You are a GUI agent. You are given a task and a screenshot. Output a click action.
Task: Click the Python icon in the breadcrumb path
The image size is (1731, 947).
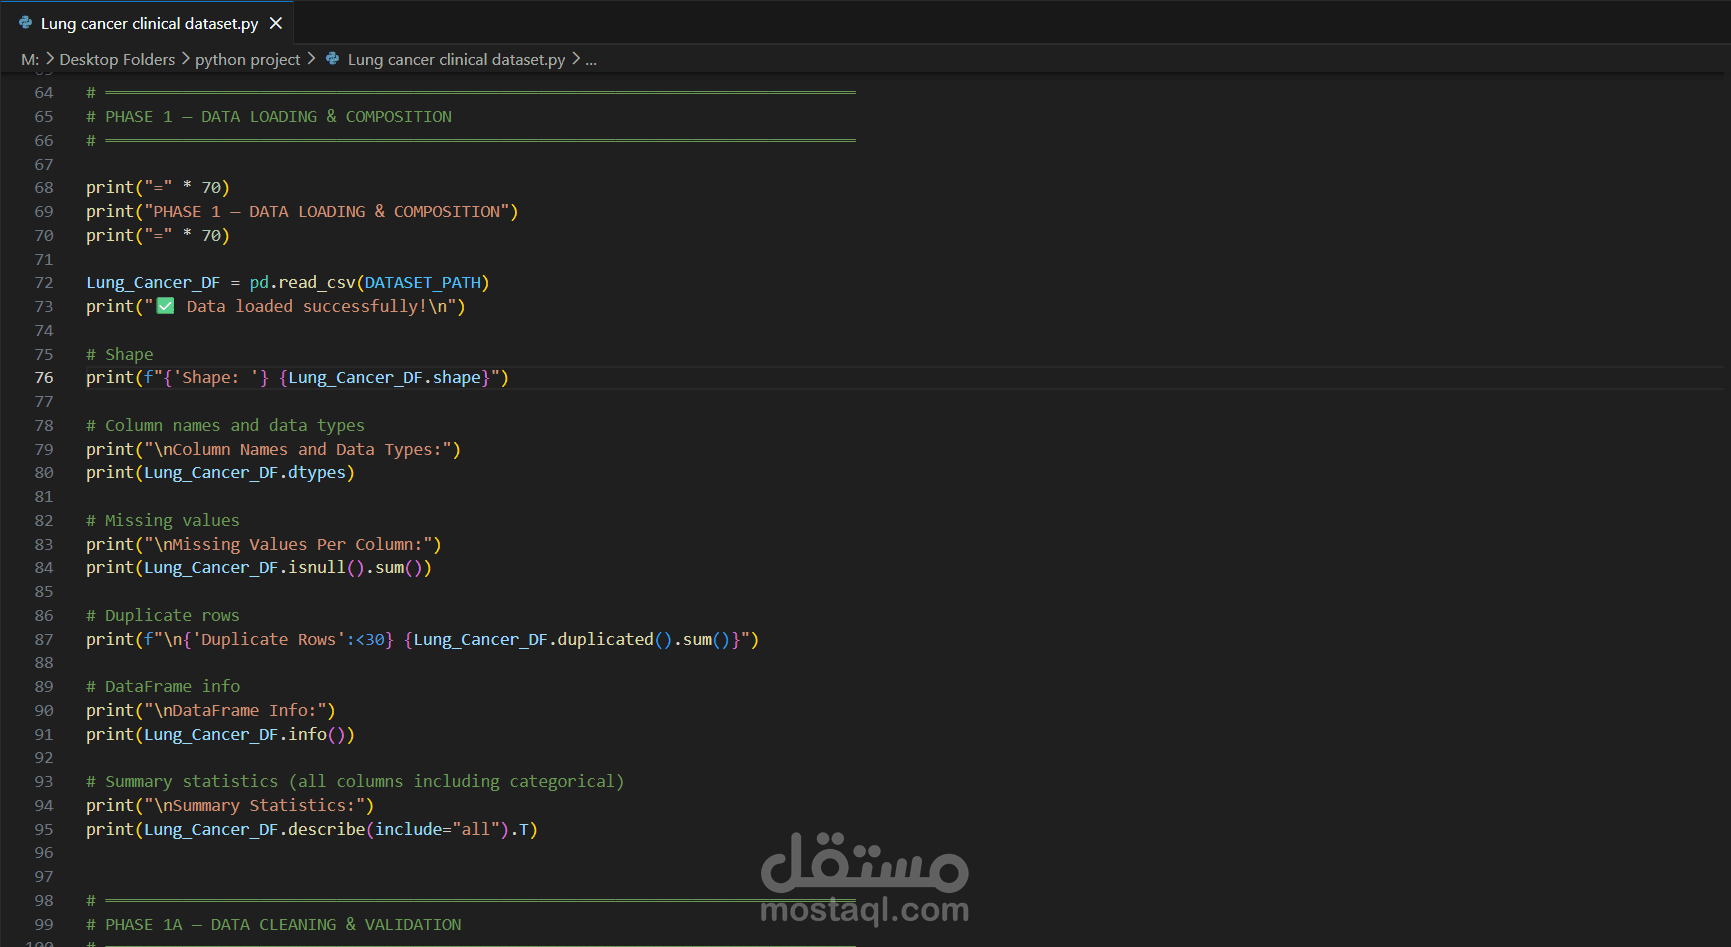(332, 59)
